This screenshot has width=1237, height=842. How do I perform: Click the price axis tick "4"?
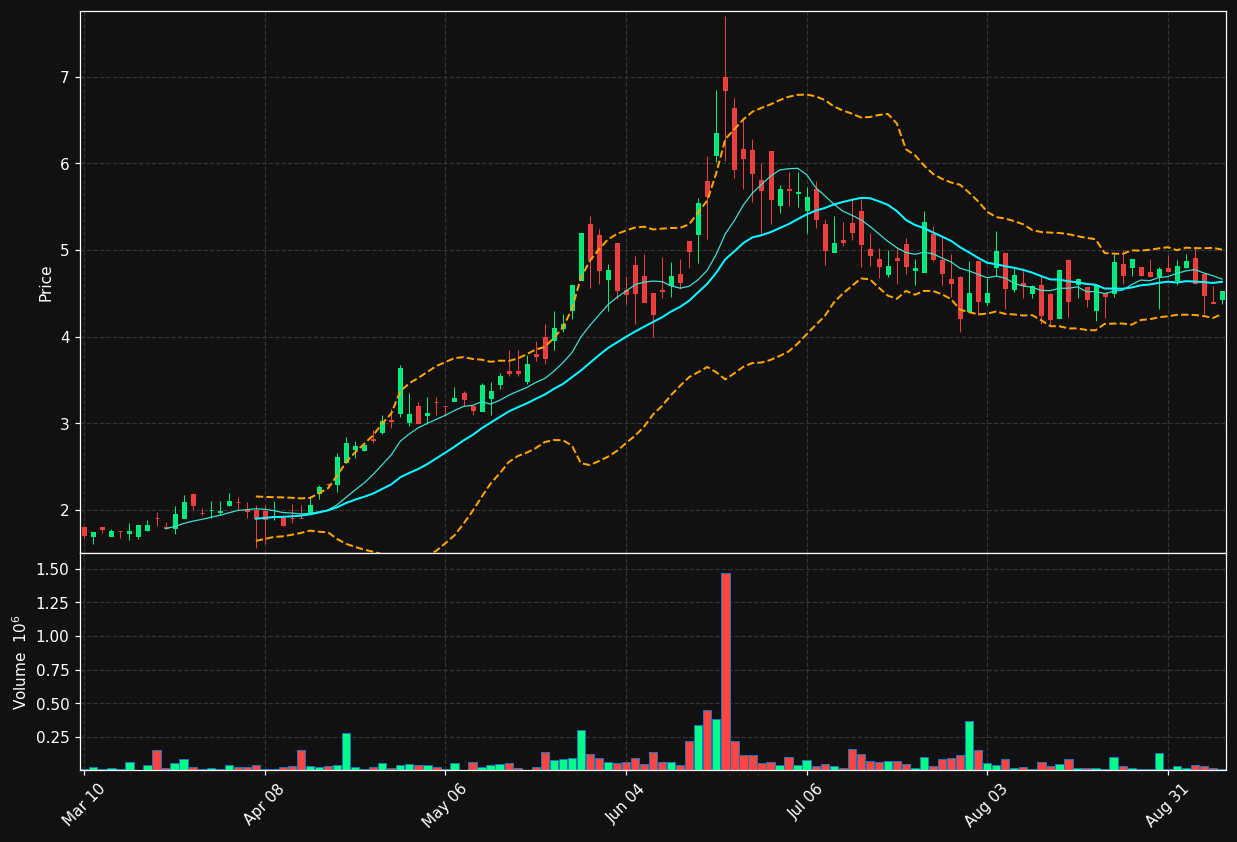[64, 337]
